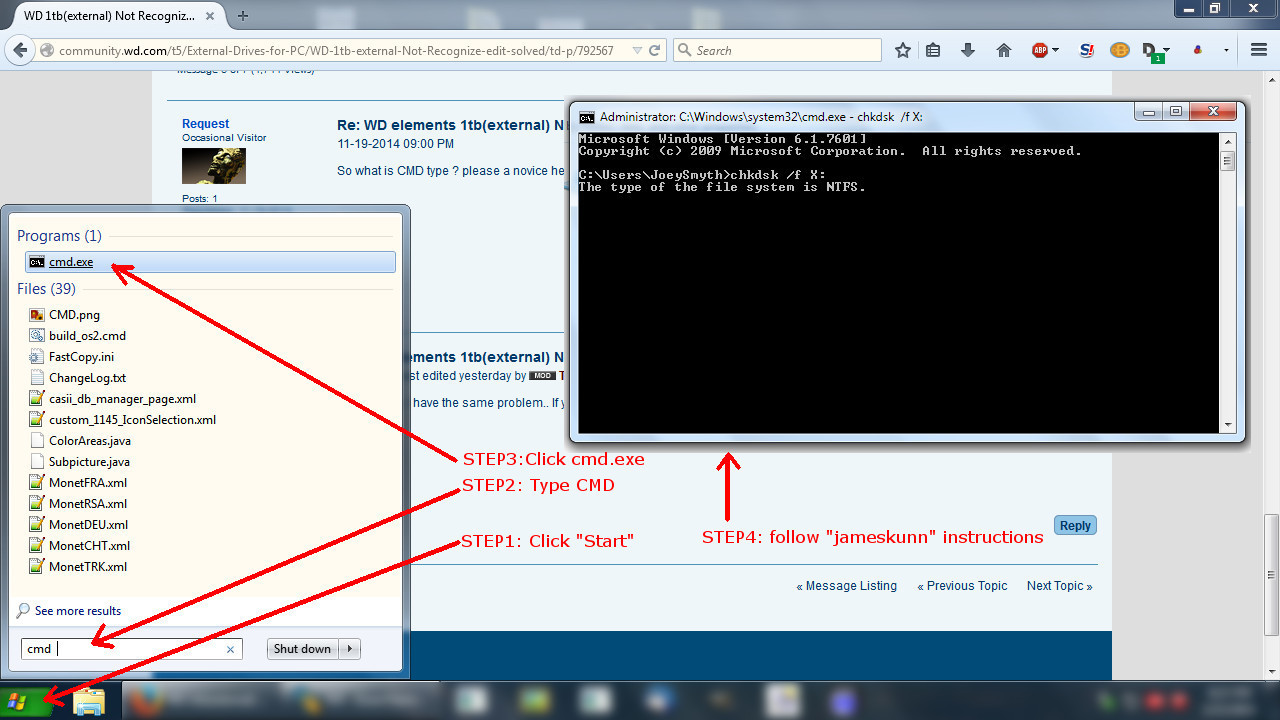Click the Shut down button

(302, 649)
